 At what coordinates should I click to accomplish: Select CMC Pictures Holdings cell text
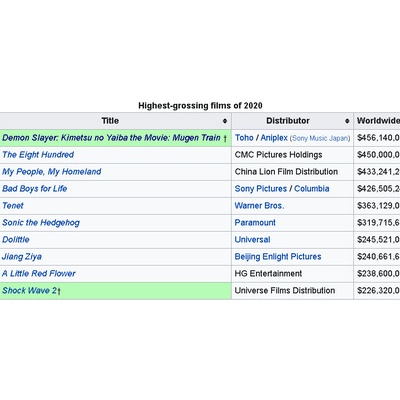278,155
